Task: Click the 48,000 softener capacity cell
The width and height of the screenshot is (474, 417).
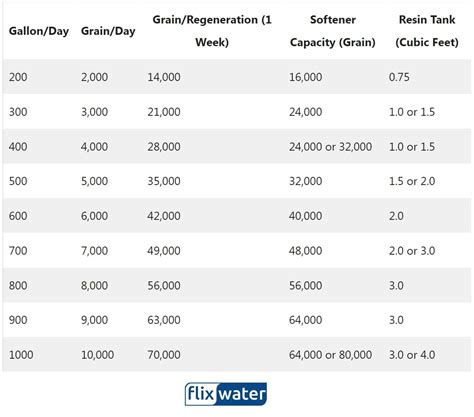Action: (x=305, y=251)
